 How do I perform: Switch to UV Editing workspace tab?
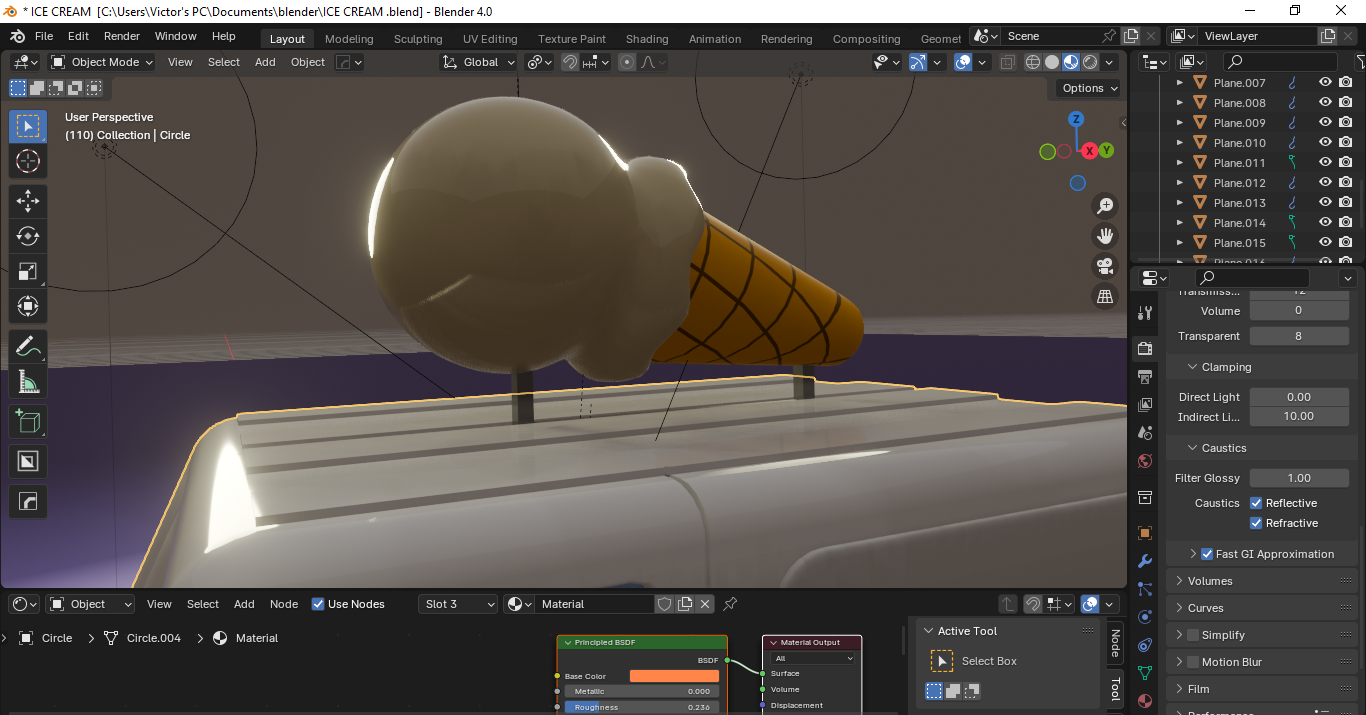click(x=490, y=39)
